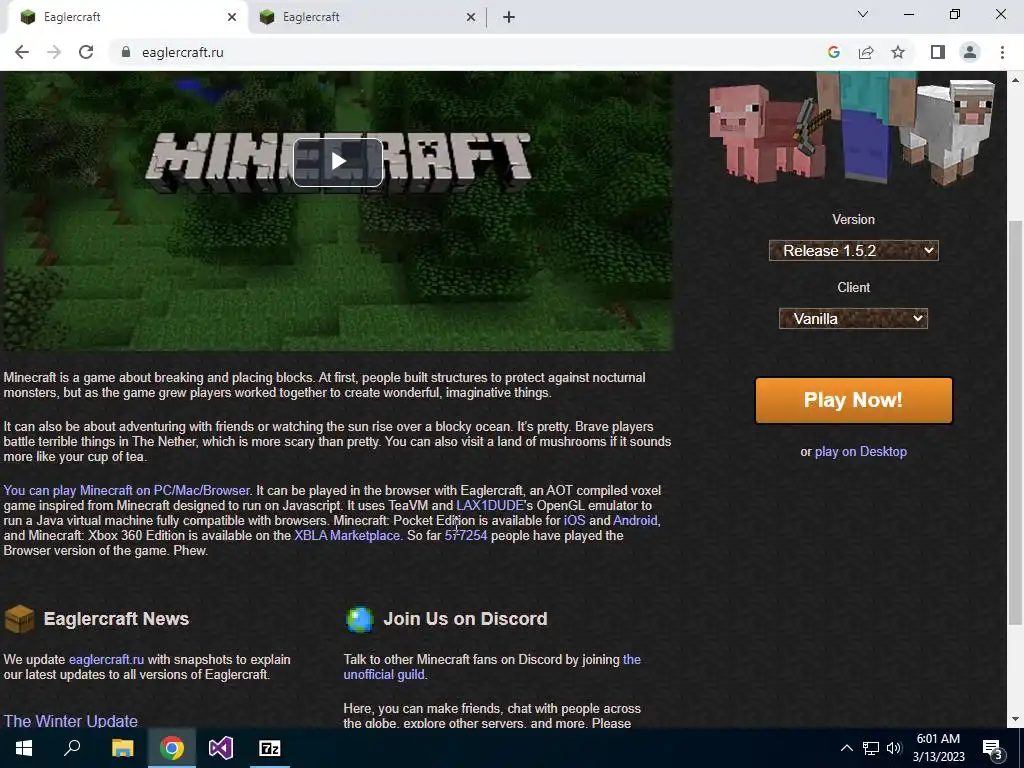Viewport: 1024px width, 768px height.
Task: Open eaglercraft.ru link in News section
Action: tap(106, 660)
